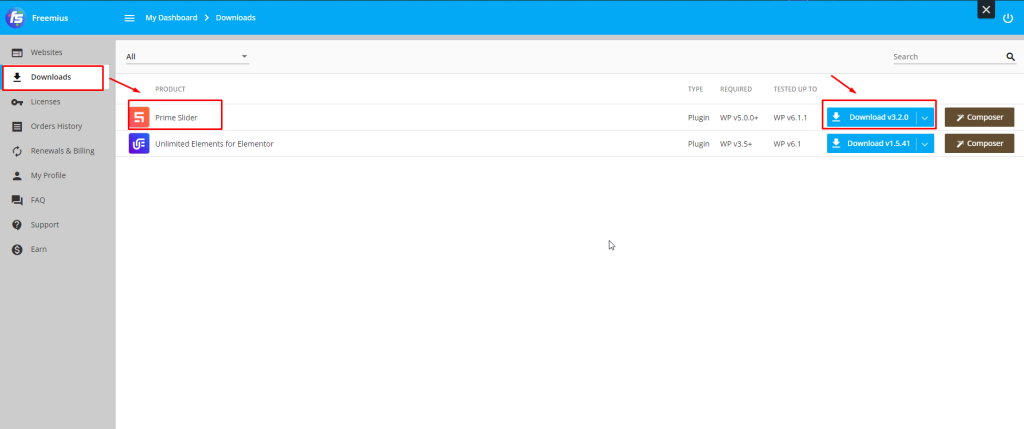Select the Prime Slider product name
Image resolution: width=1024 pixels, height=429 pixels.
[x=176, y=118]
